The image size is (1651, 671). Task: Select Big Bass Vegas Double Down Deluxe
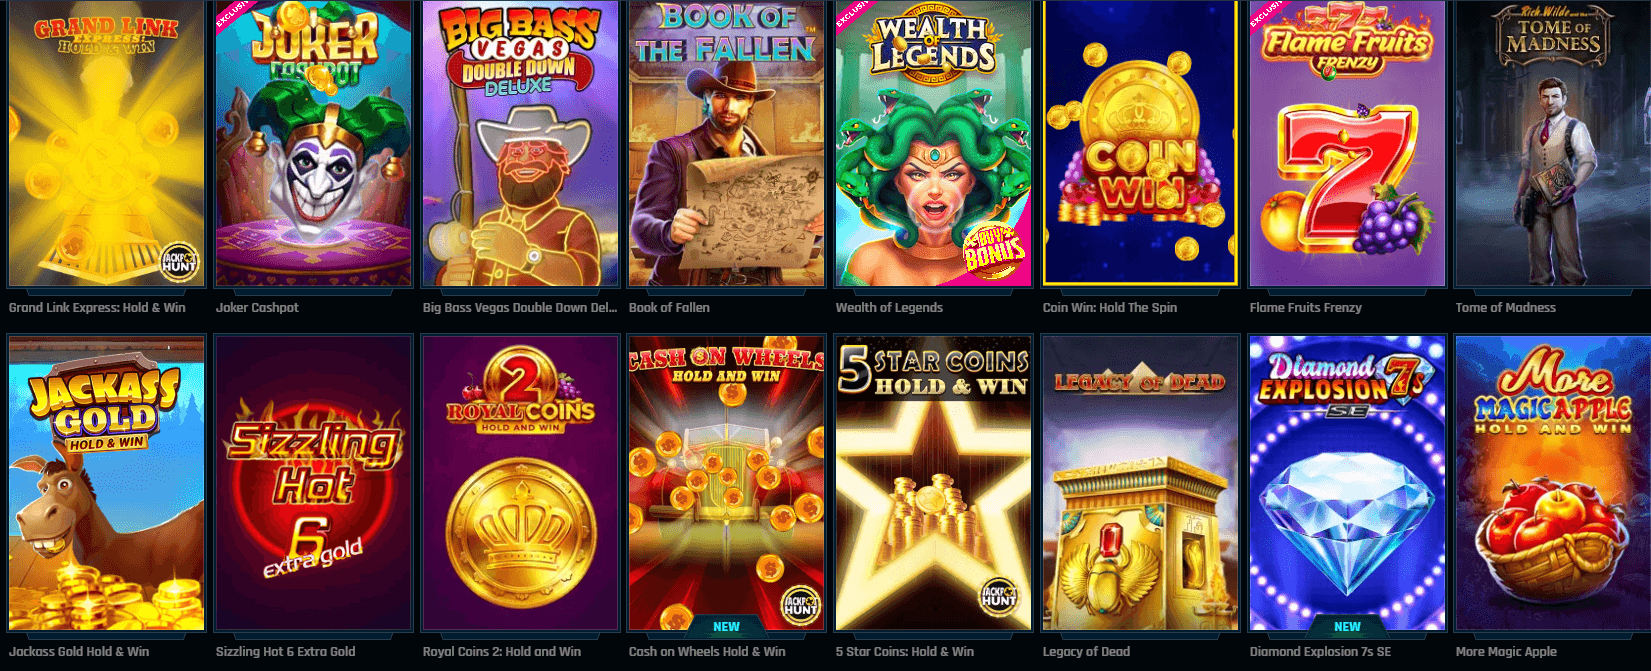click(519, 143)
